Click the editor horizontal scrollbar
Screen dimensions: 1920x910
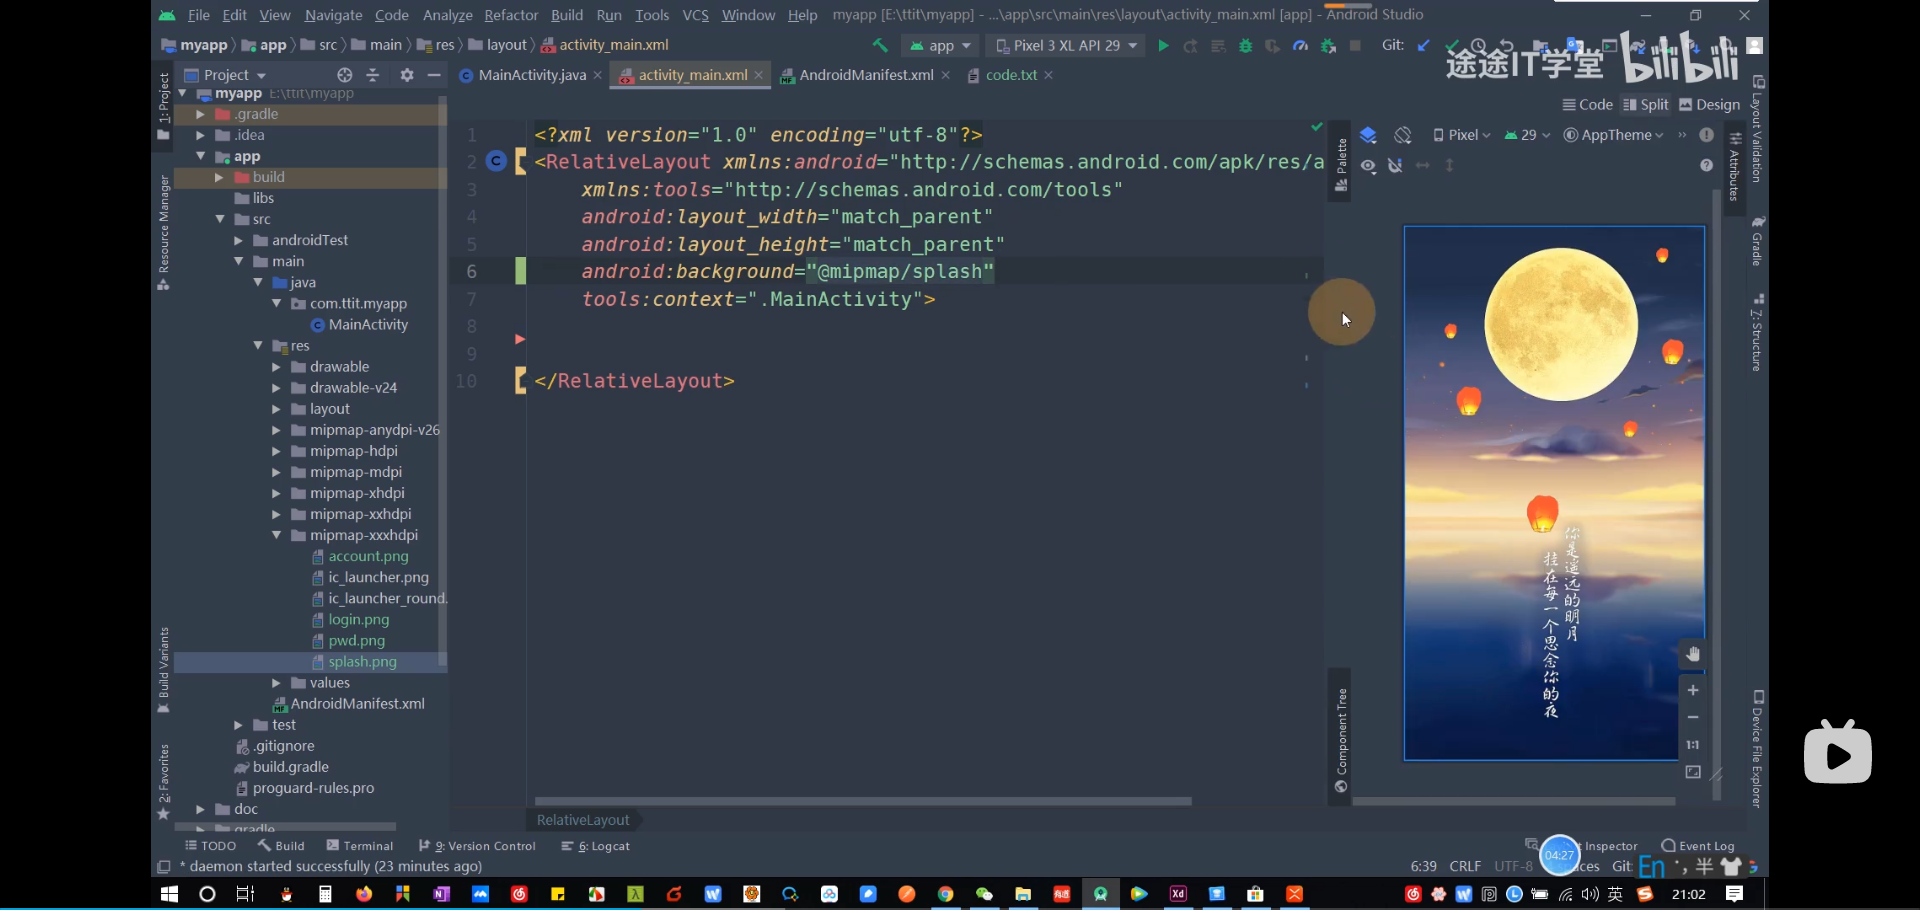click(x=863, y=801)
